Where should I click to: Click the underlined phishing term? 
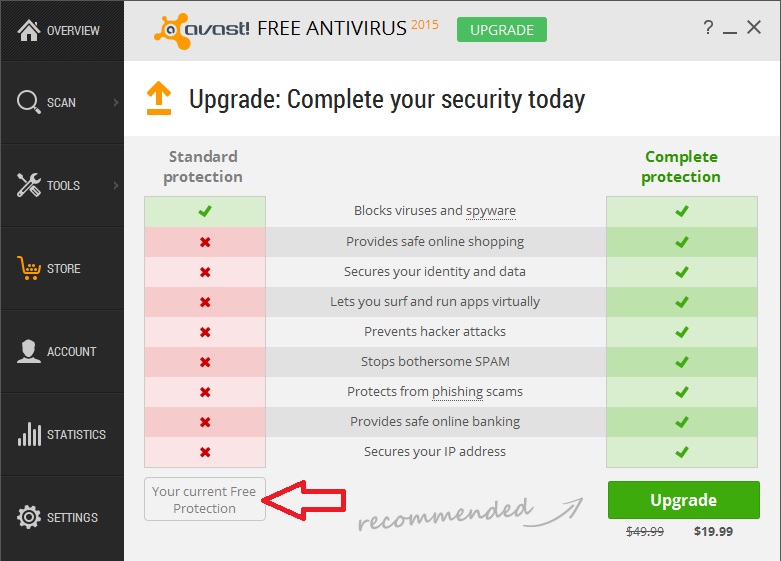click(x=457, y=392)
